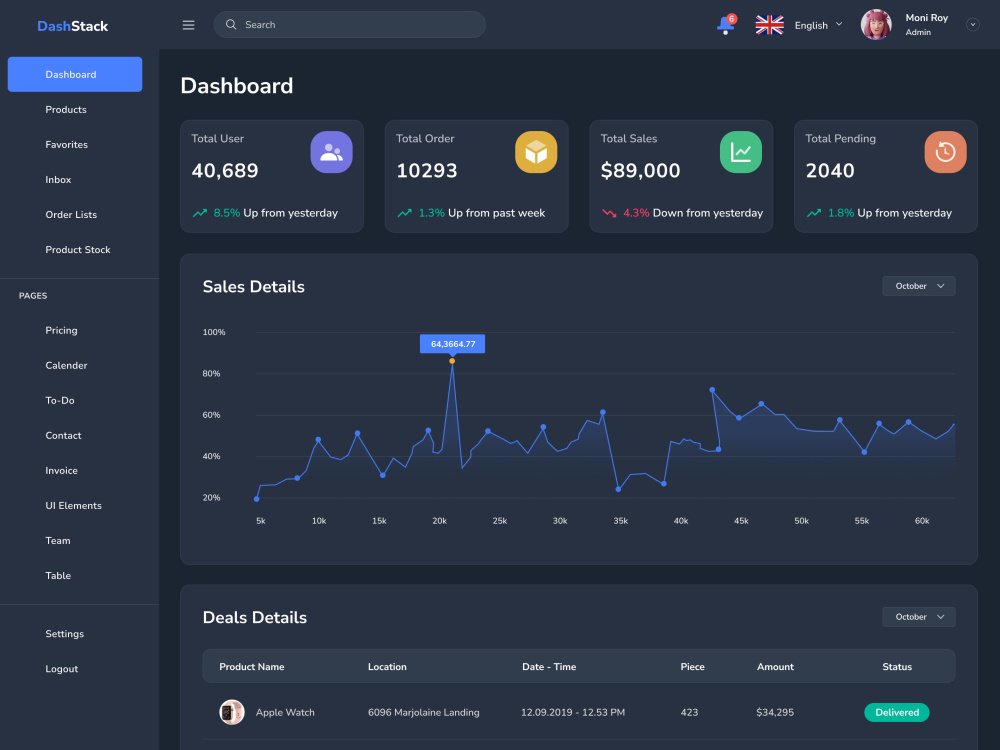Click the Sales Details heading
The height and width of the screenshot is (750, 1000).
click(253, 287)
